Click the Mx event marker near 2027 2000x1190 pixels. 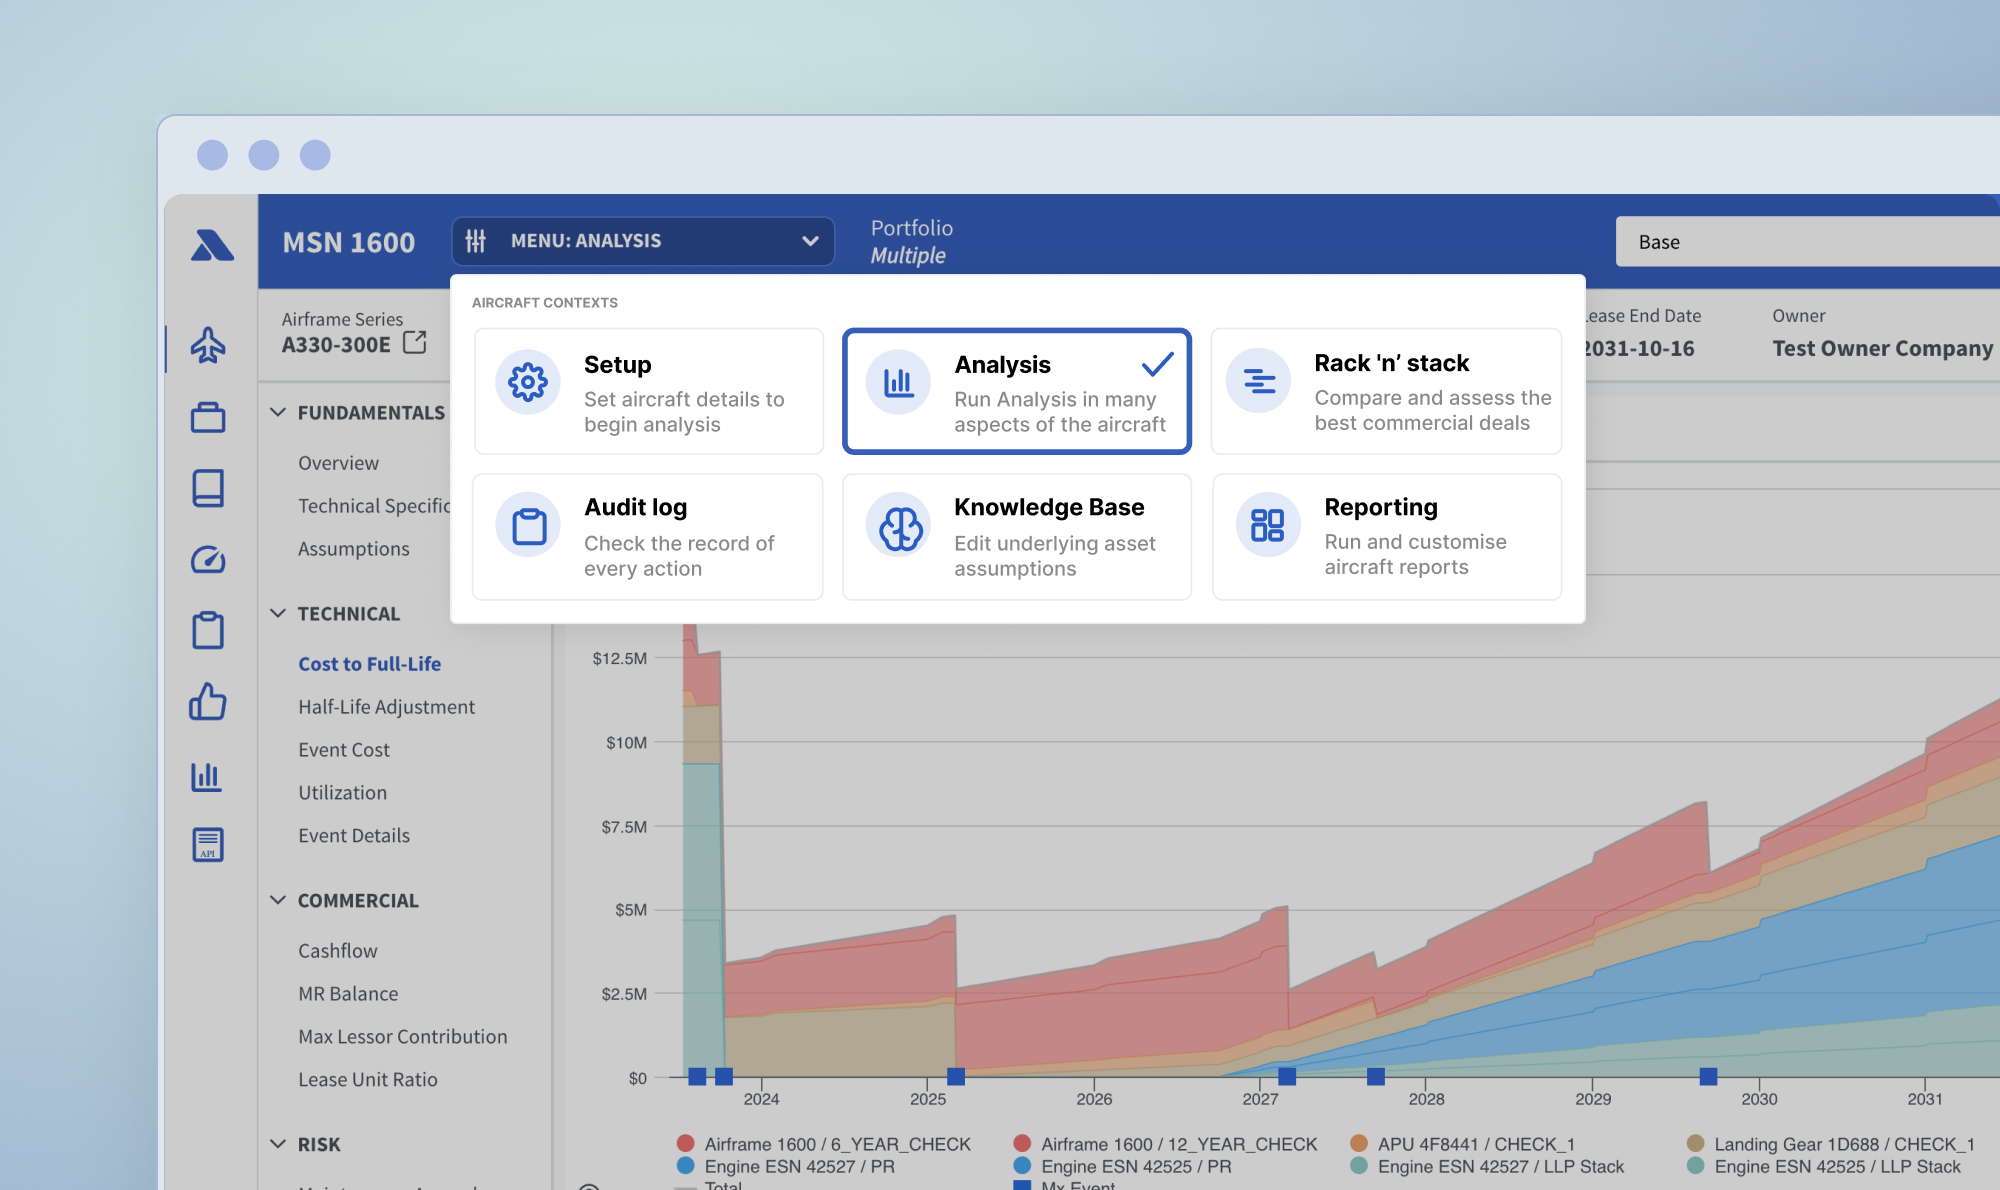1287,1077
